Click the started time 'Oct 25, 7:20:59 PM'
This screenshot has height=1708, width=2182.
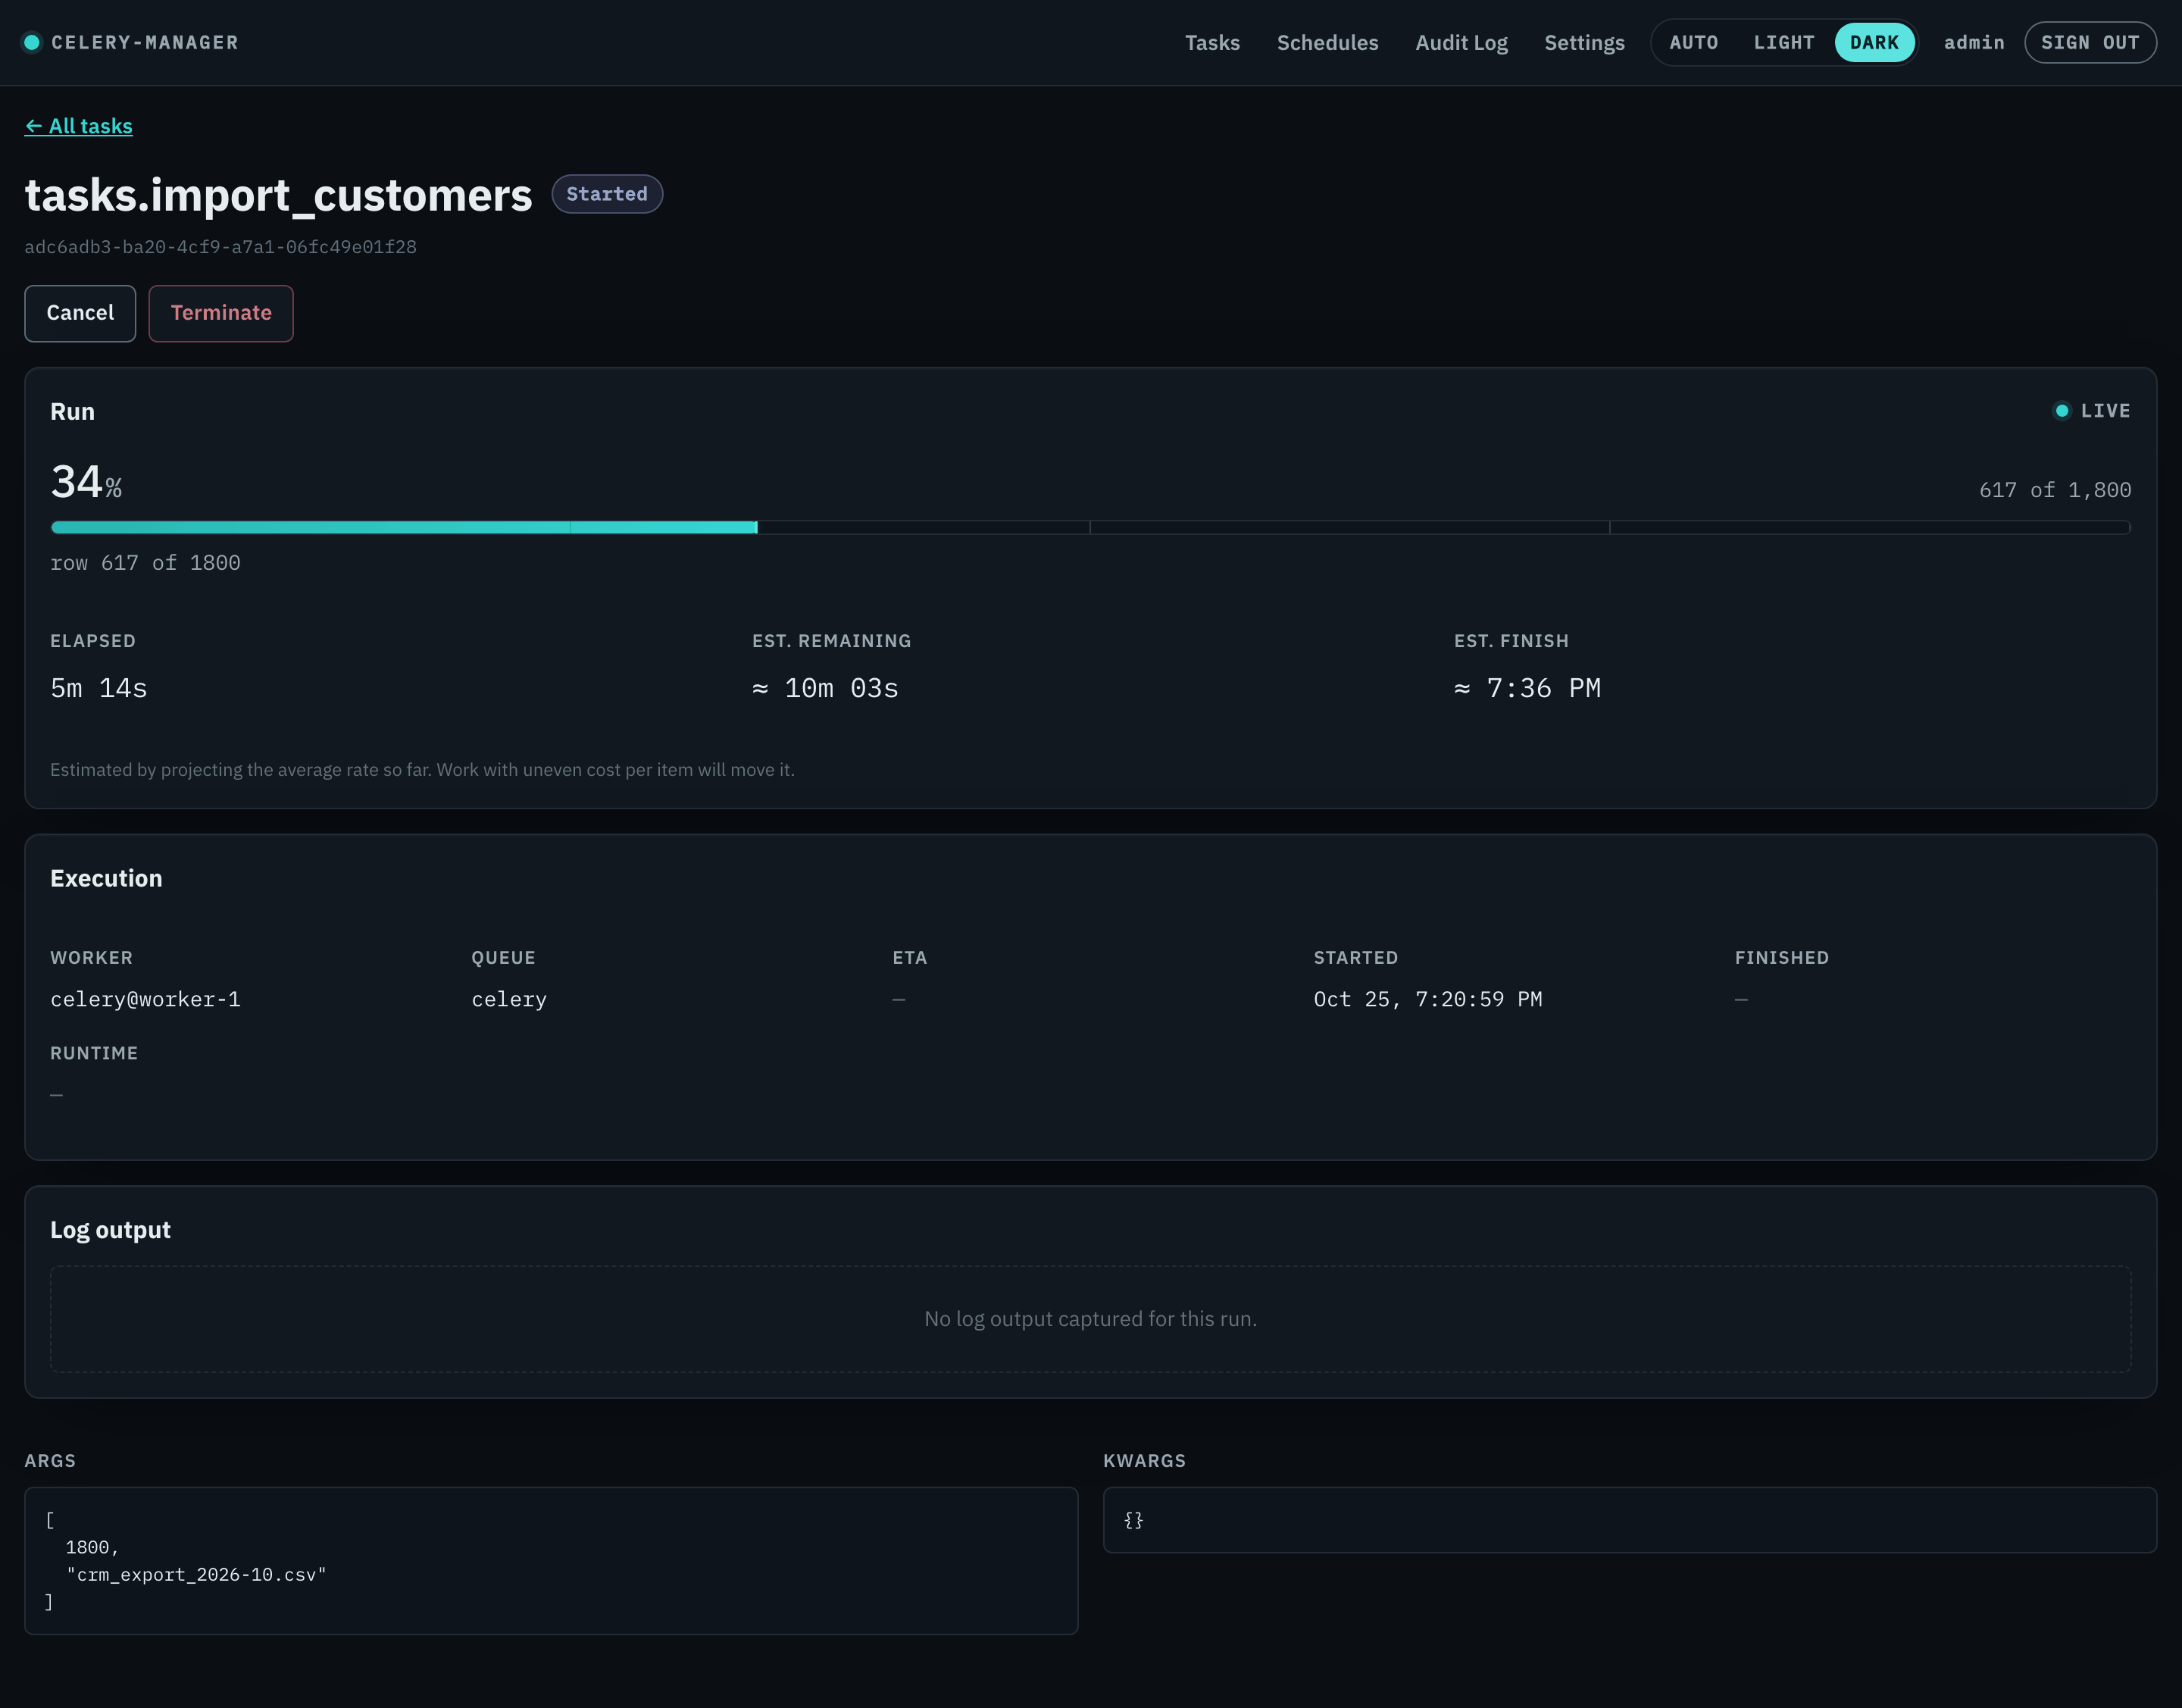[x=1427, y=999]
